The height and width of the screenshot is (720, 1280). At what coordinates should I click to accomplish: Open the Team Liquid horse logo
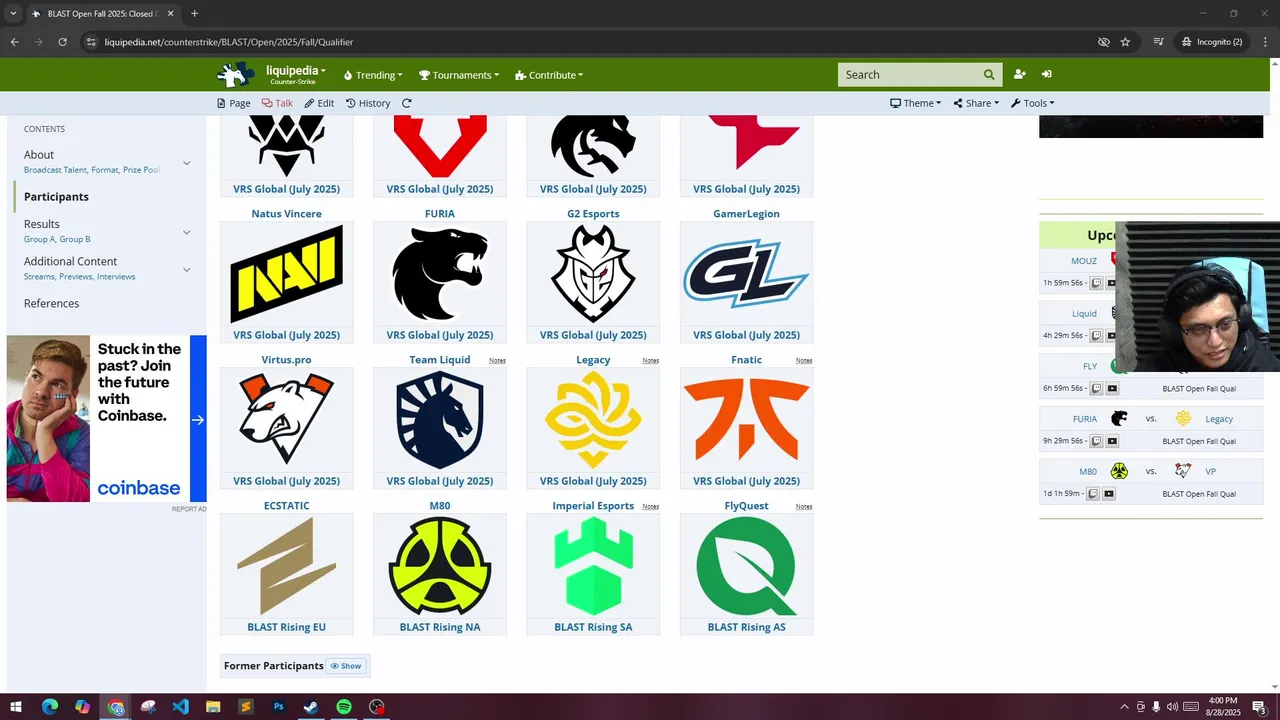coord(440,420)
